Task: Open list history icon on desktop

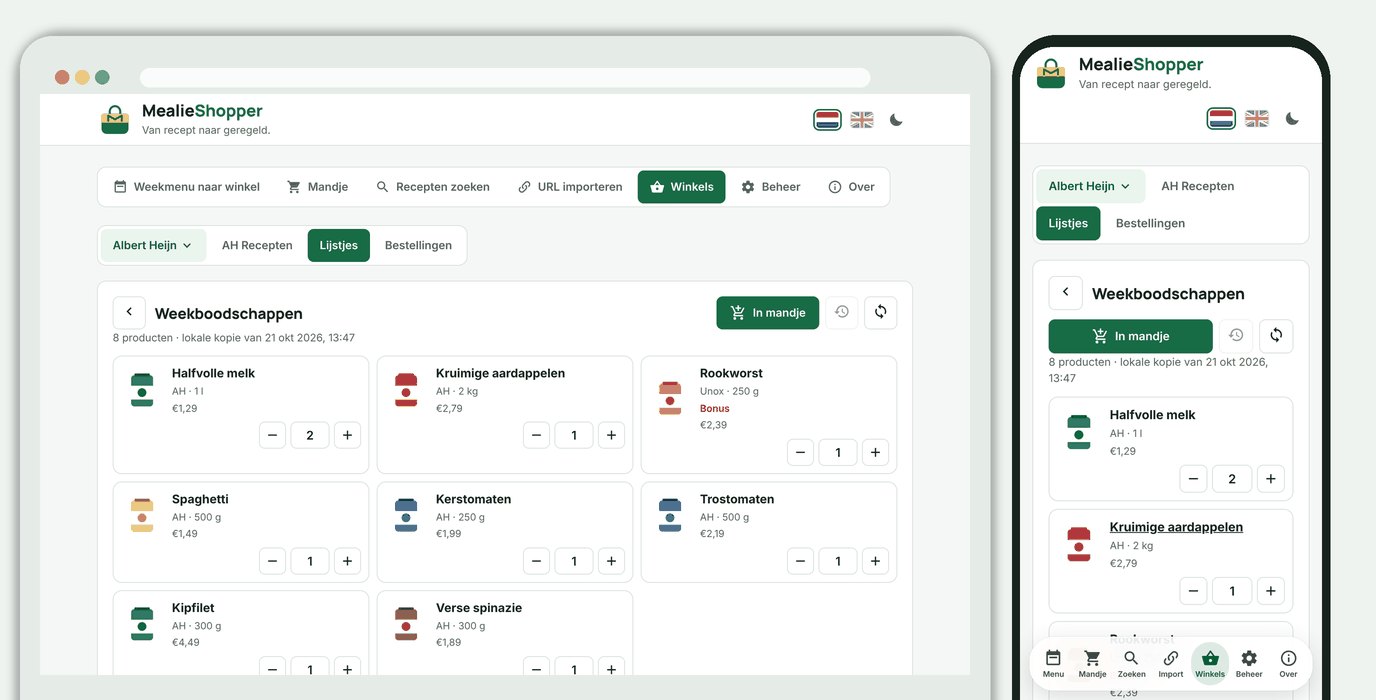Action: click(x=842, y=312)
